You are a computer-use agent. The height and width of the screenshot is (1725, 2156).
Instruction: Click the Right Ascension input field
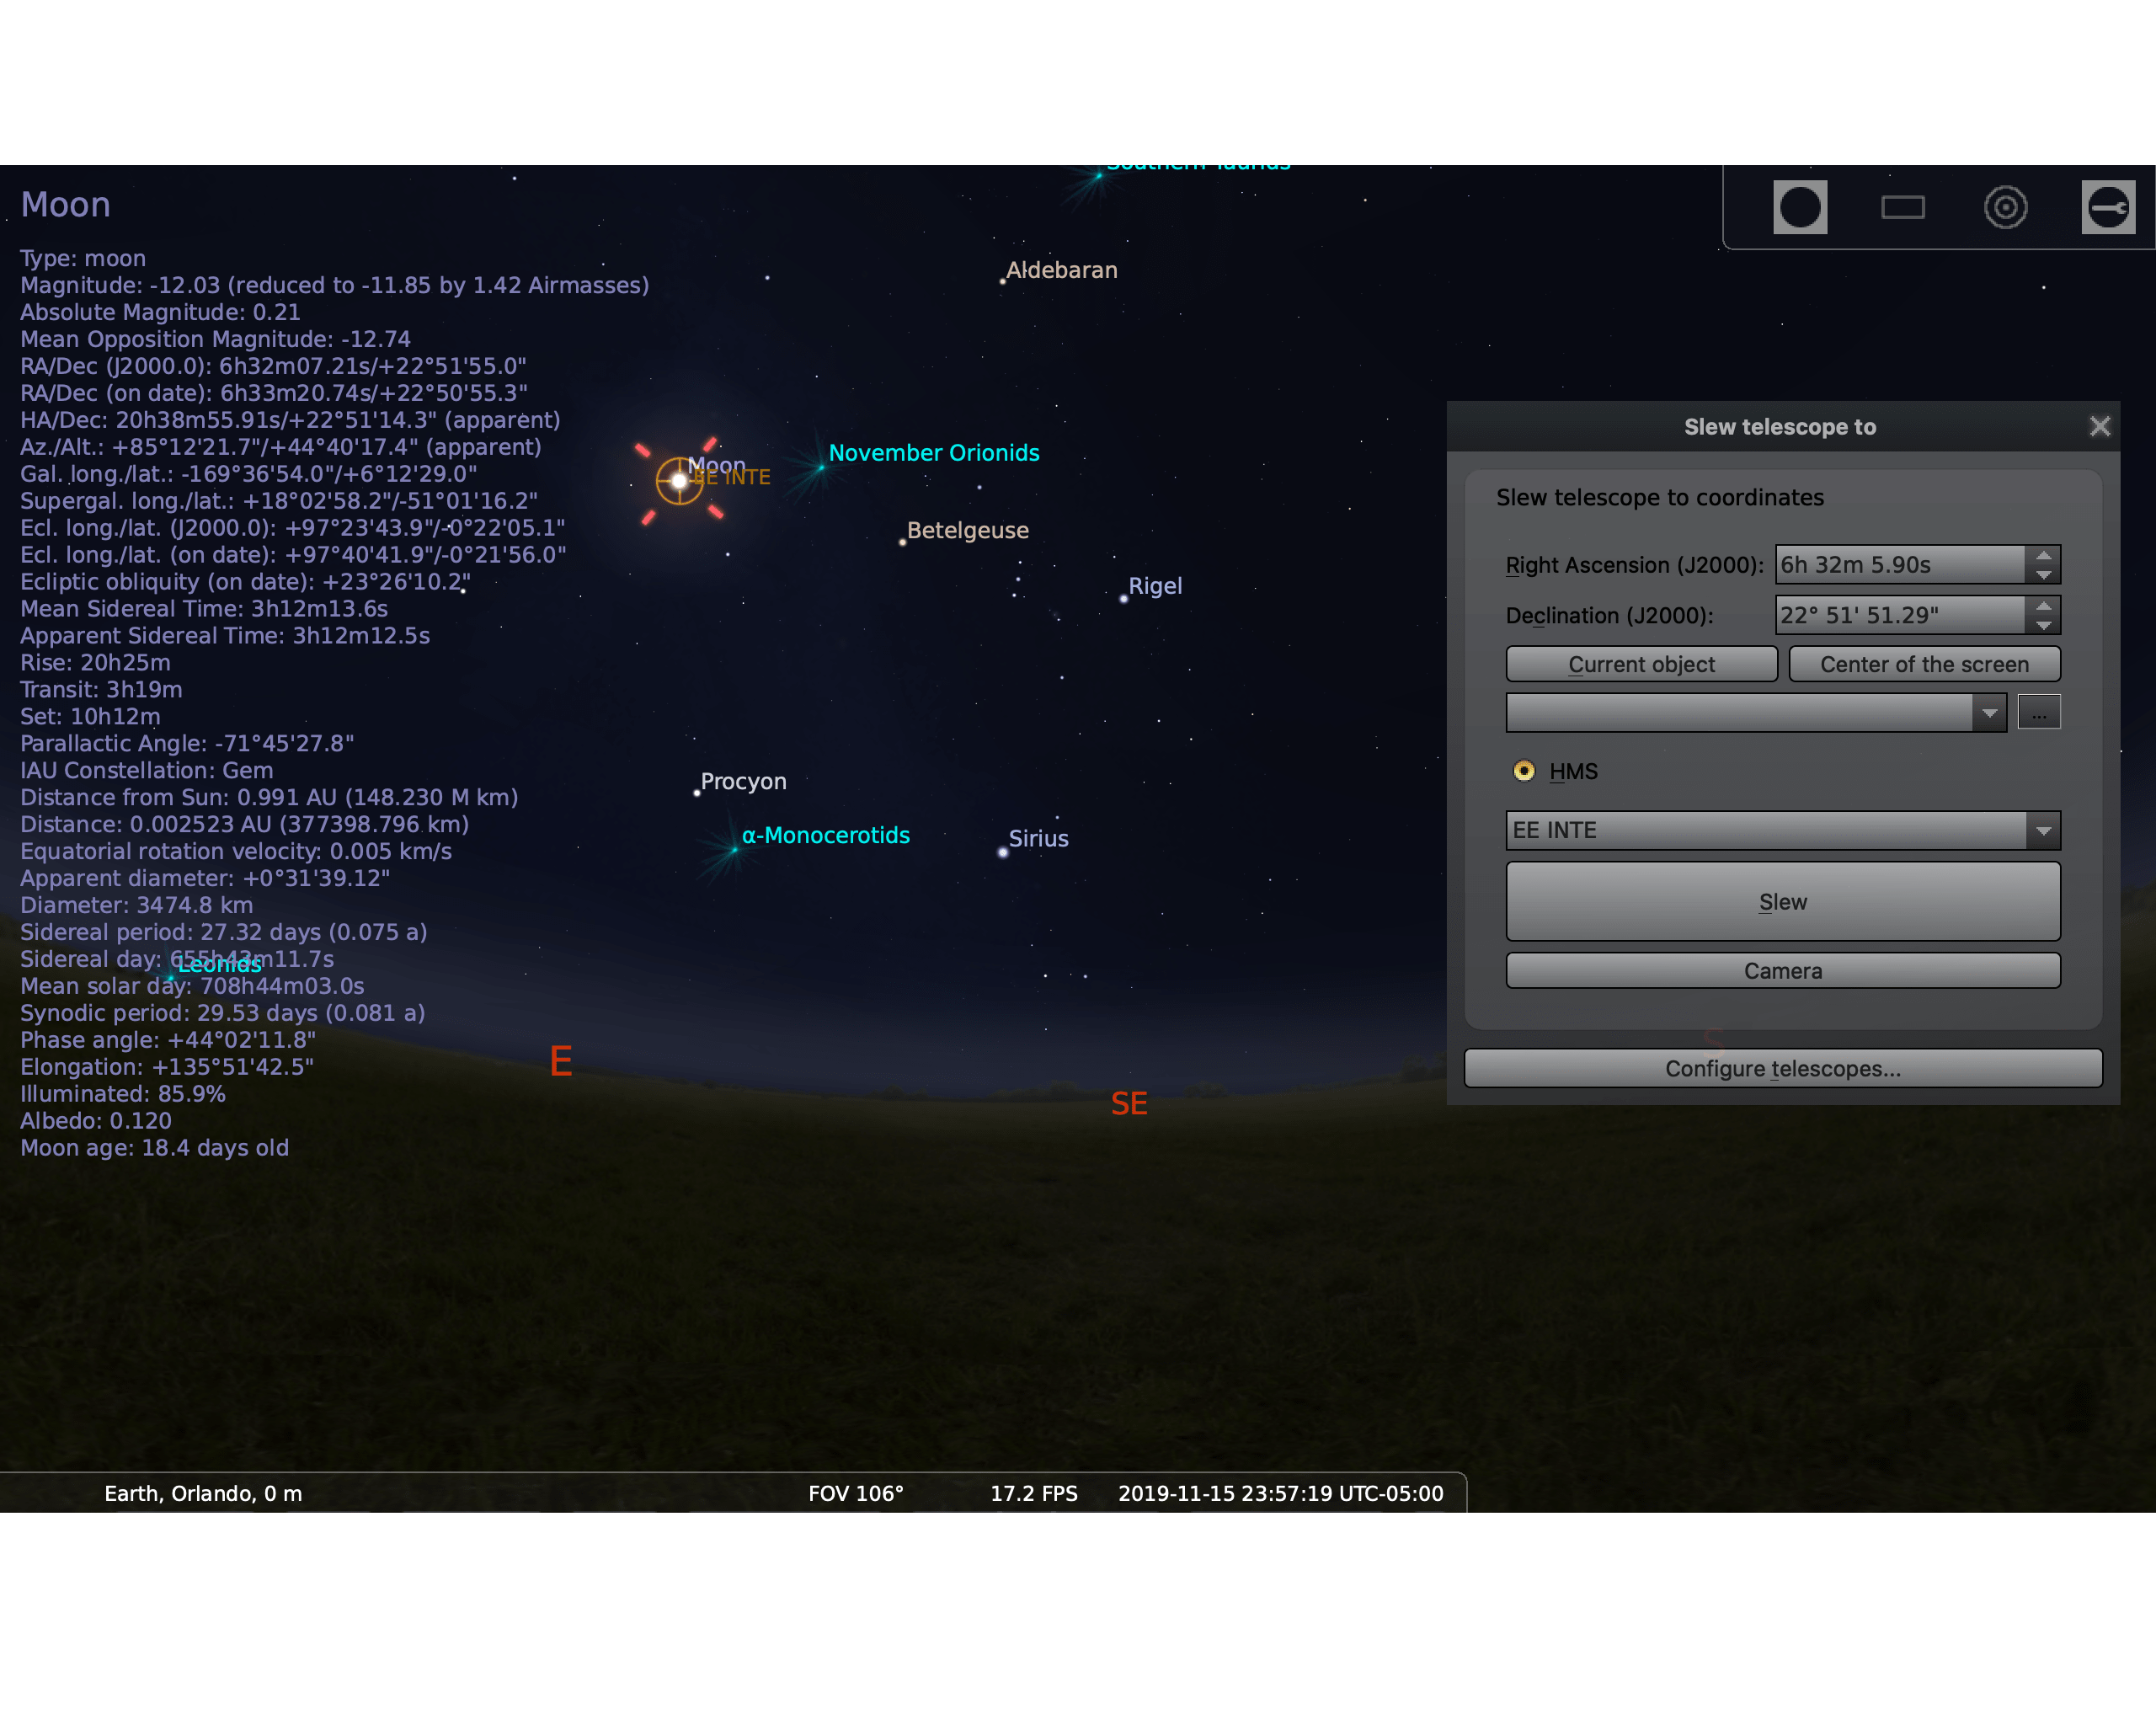point(1900,565)
